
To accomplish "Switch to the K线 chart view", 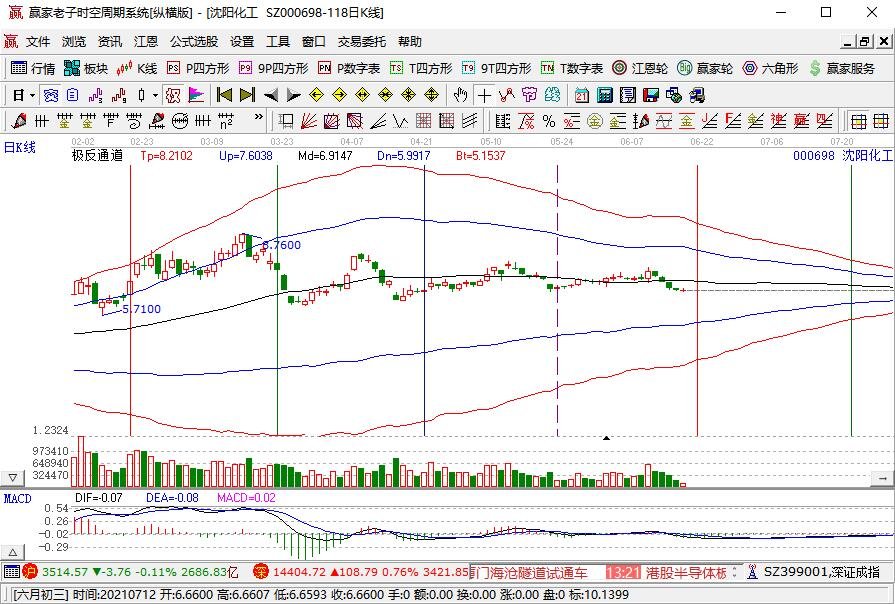I will point(136,69).
